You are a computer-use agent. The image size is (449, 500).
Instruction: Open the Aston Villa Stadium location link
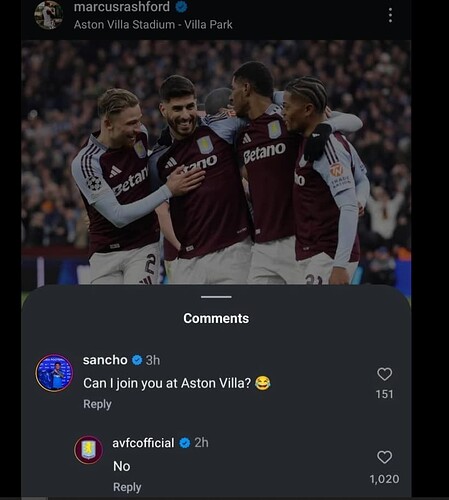pyautogui.click(x=153, y=25)
